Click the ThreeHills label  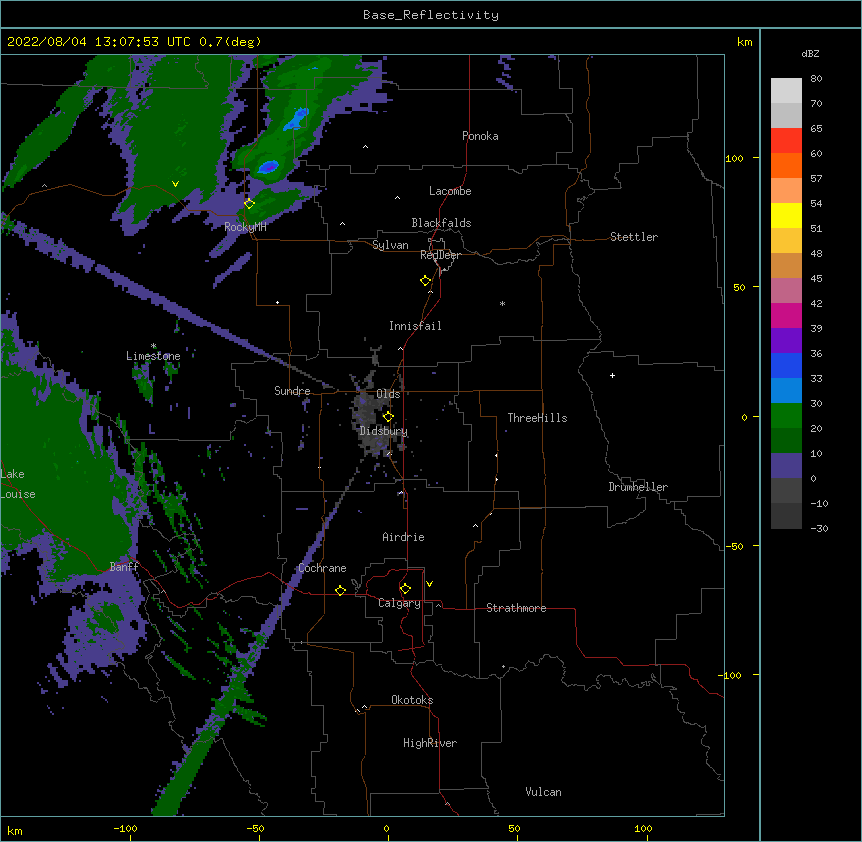pos(537,418)
